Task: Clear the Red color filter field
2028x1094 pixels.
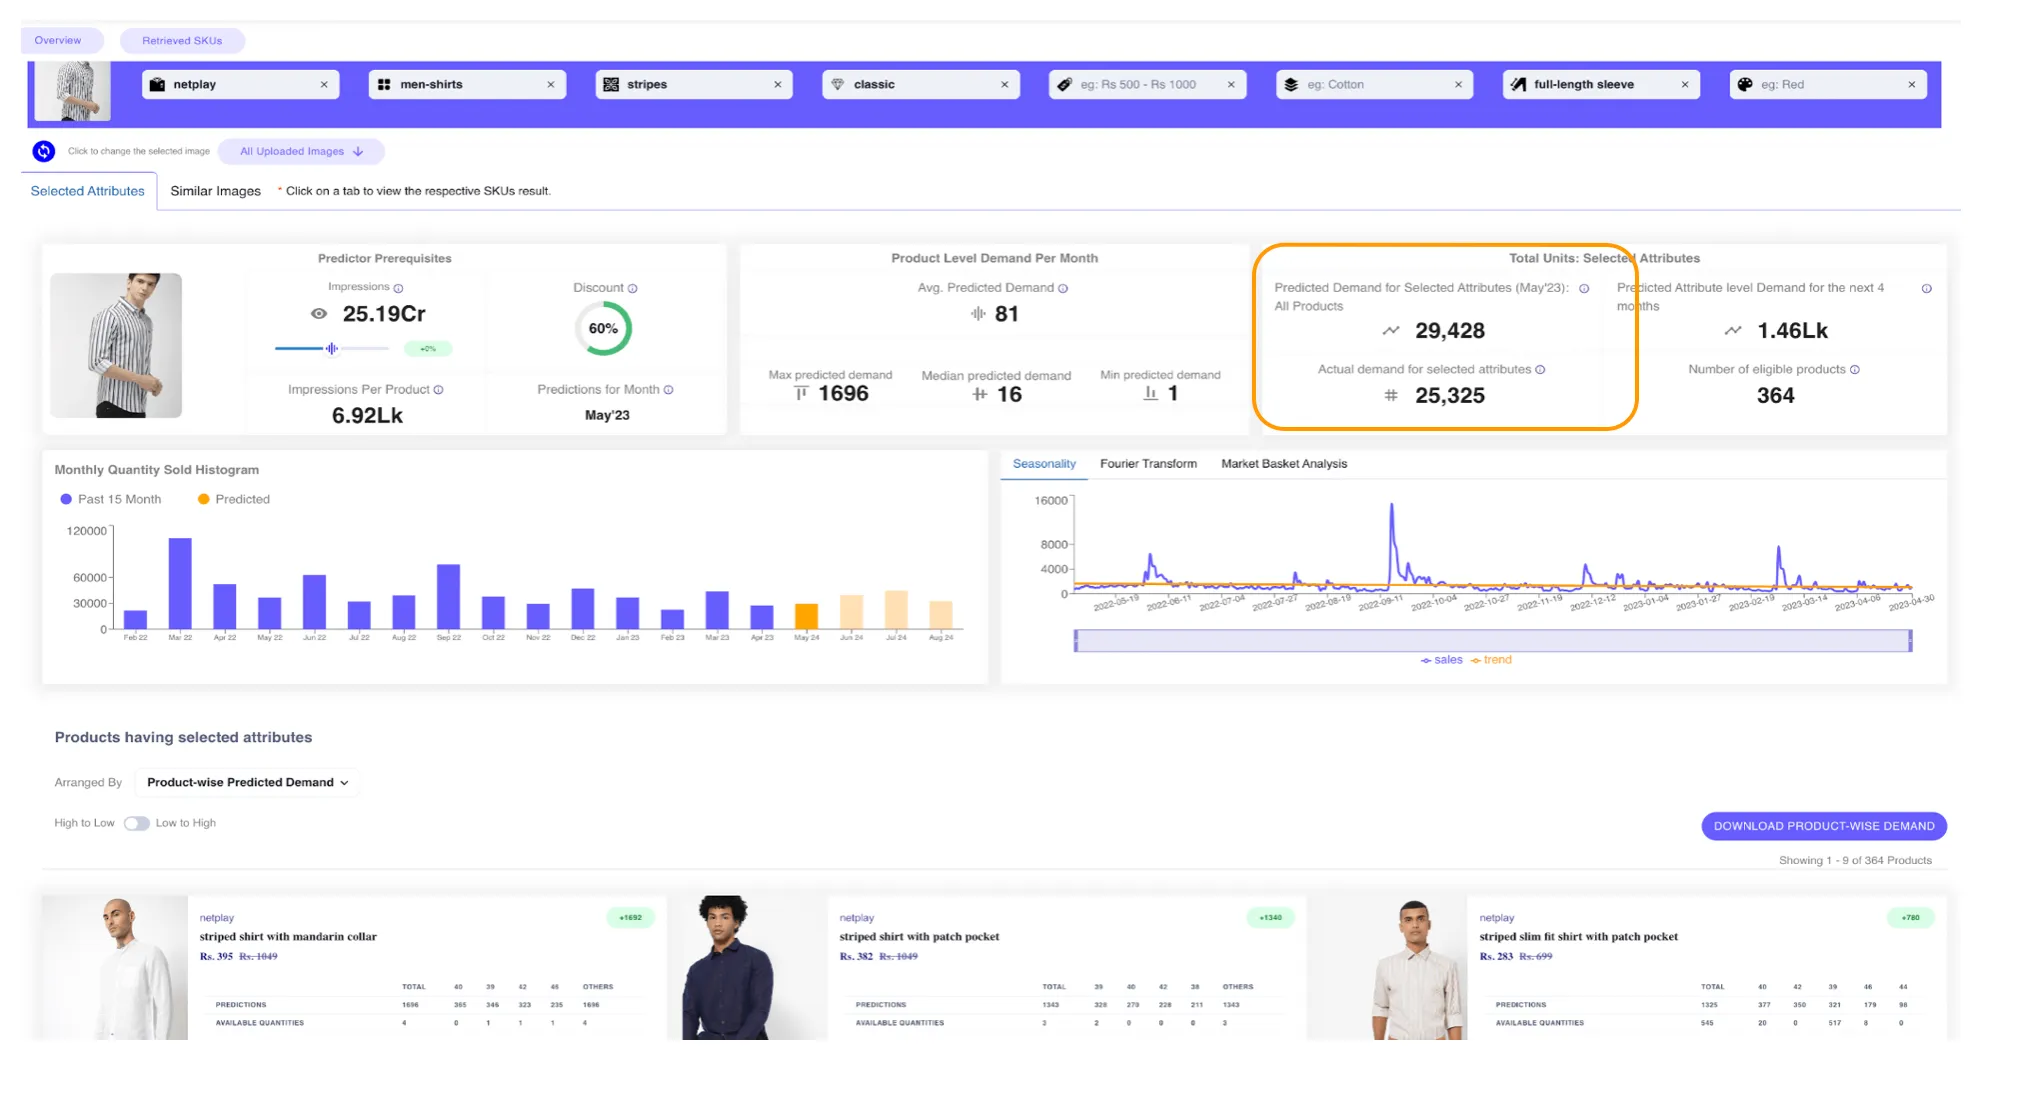Action: (1912, 85)
